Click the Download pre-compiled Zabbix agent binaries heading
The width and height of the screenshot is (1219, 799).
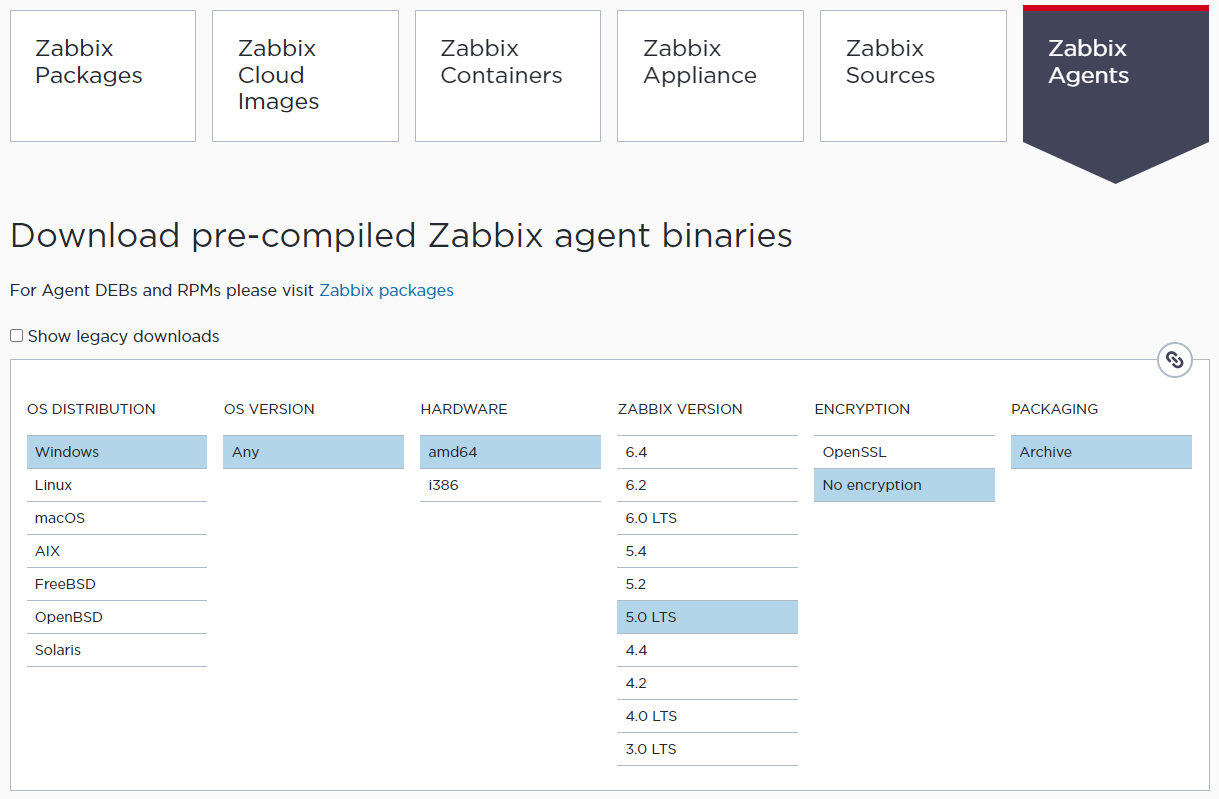tap(400, 235)
